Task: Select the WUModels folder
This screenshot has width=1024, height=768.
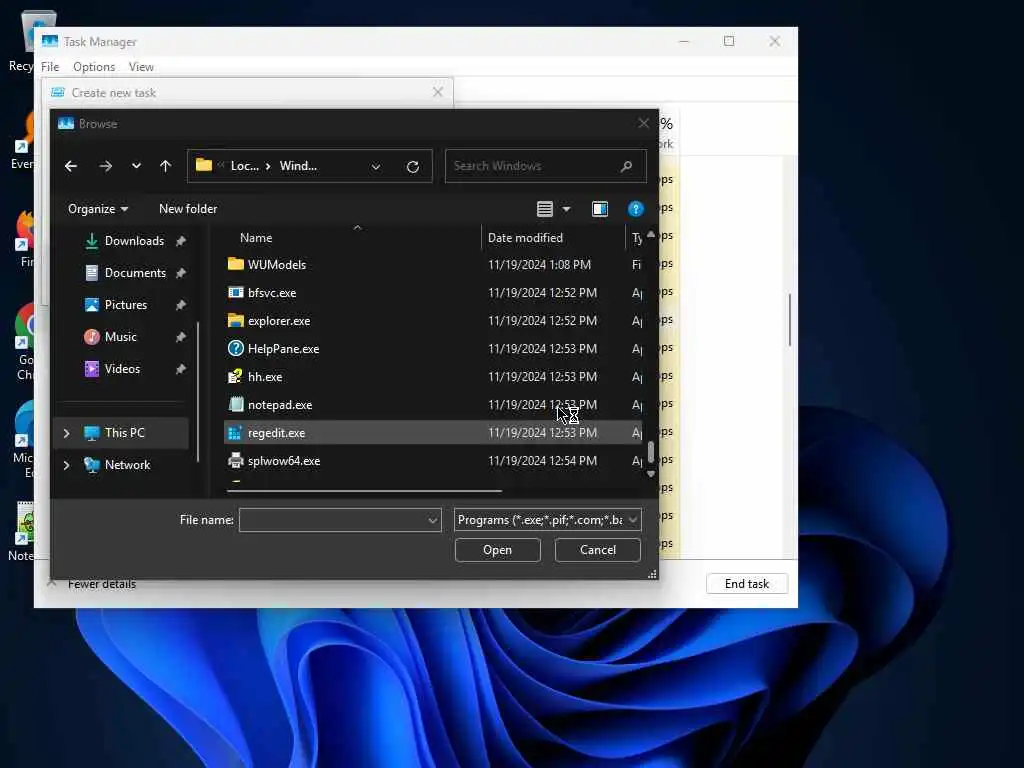Action: click(434, 264)
